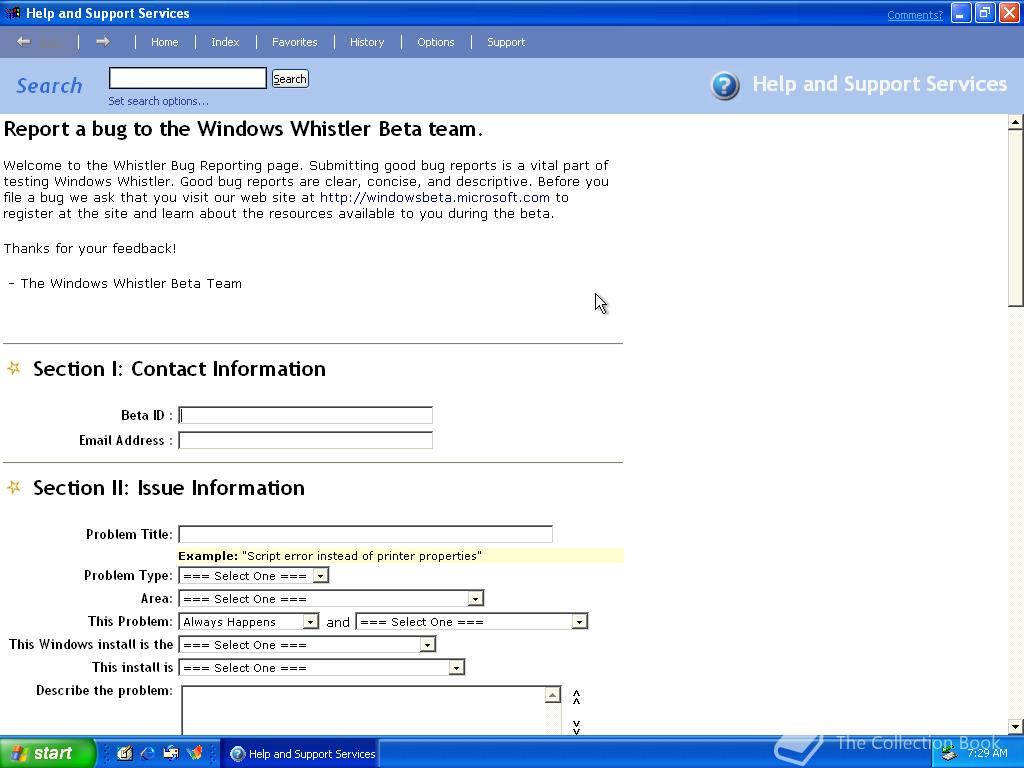Click the 'Report a bug' page heading

(243, 129)
